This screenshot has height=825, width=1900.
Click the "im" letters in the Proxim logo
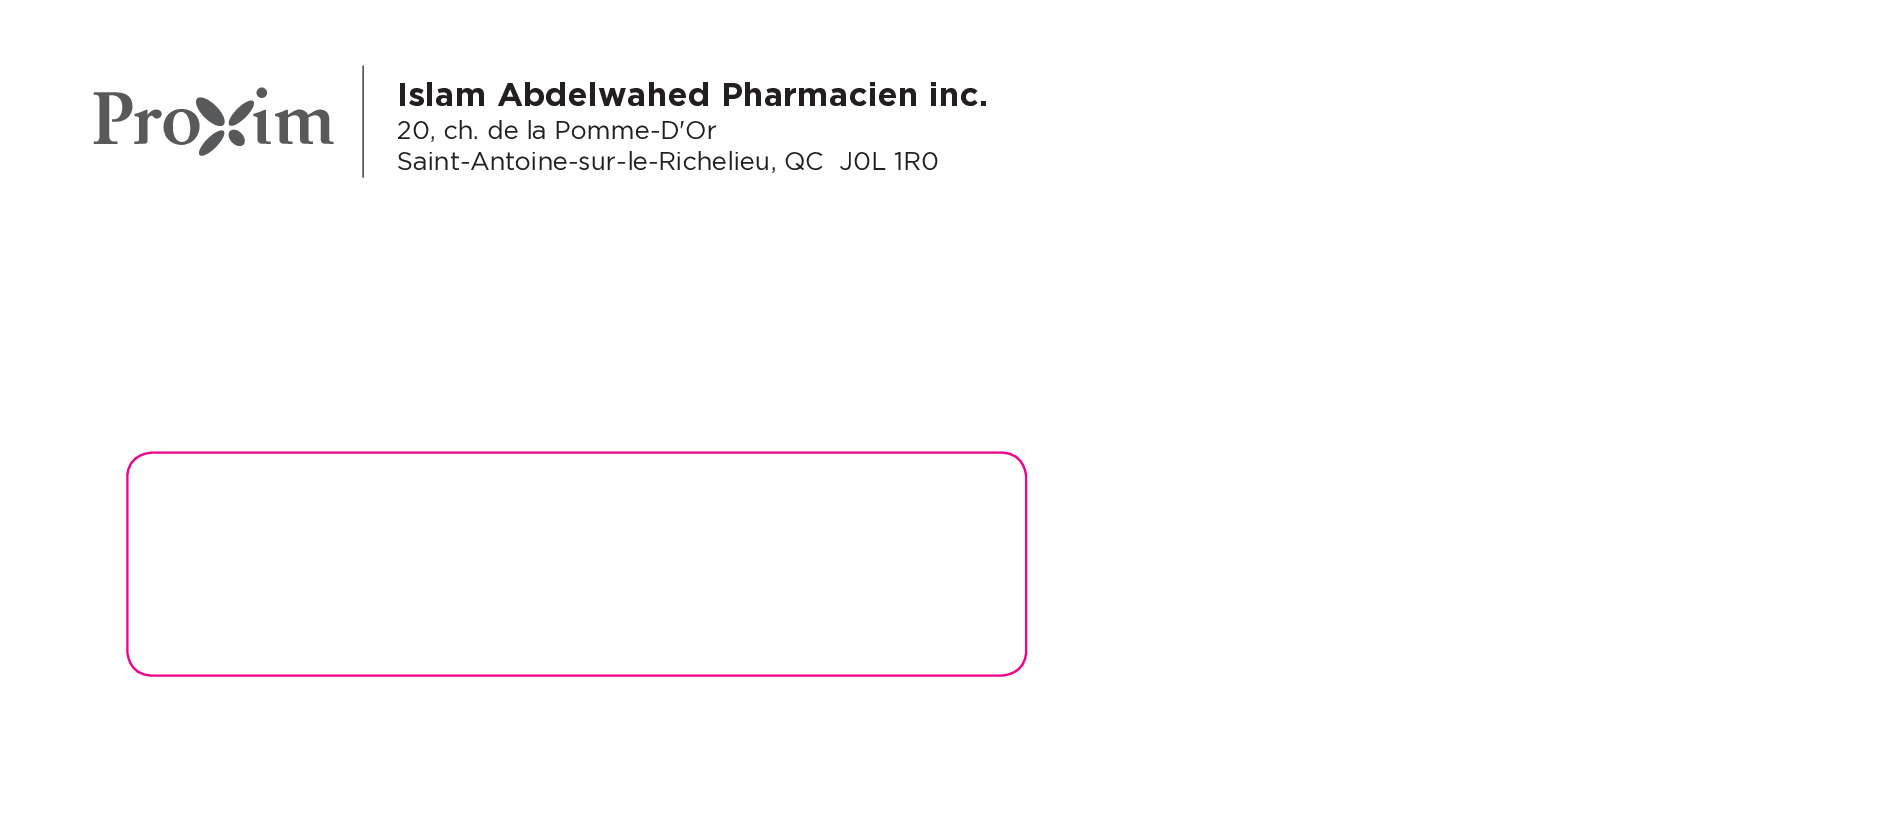click(x=292, y=121)
